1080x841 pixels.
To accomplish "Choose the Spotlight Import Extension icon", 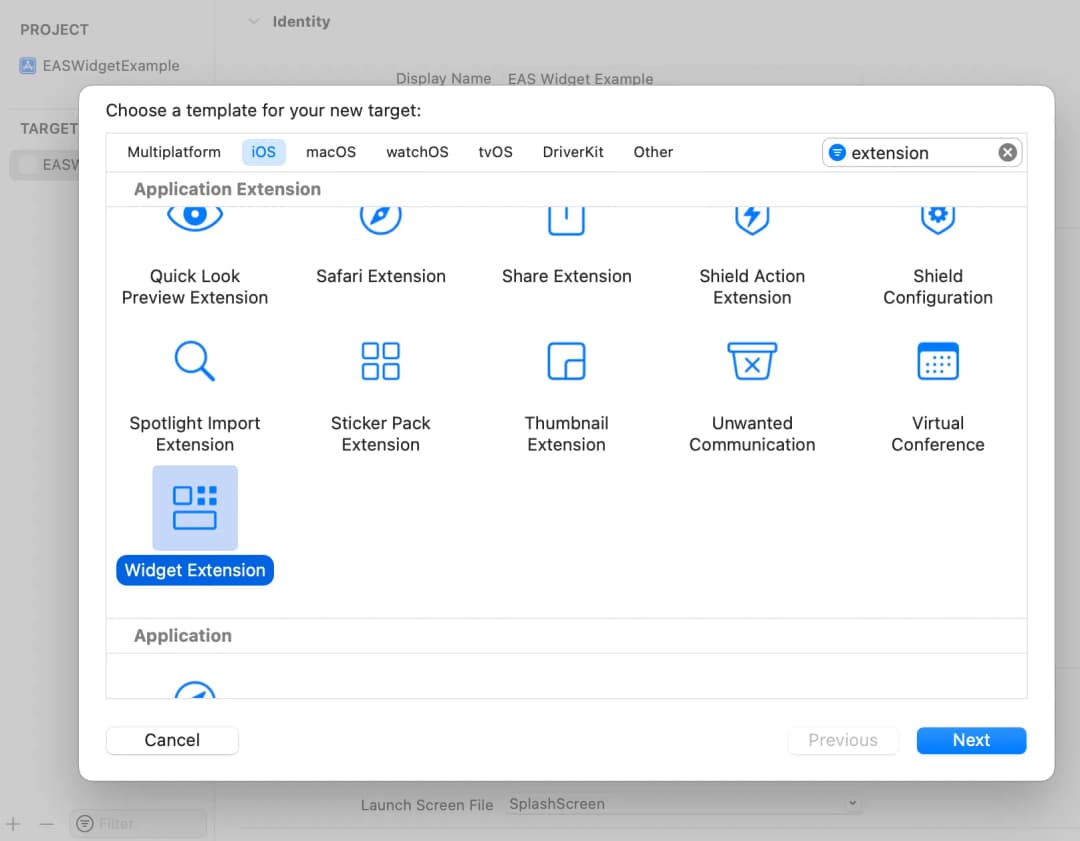I will tap(195, 361).
